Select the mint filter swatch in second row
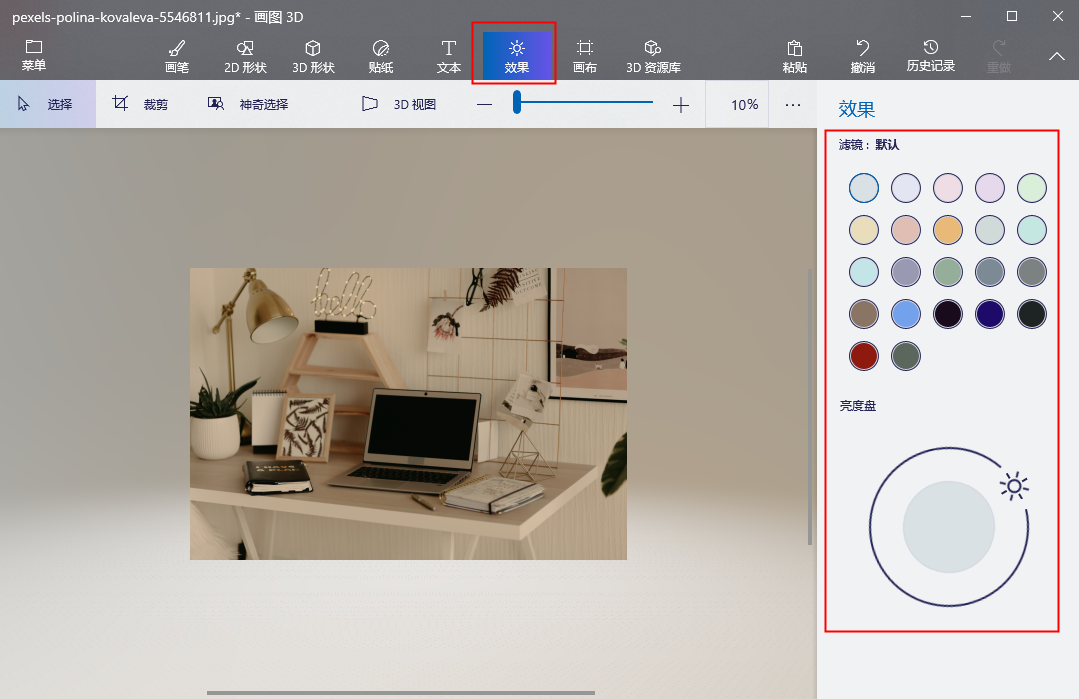The width and height of the screenshot is (1079, 699). (x=1032, y=230)
